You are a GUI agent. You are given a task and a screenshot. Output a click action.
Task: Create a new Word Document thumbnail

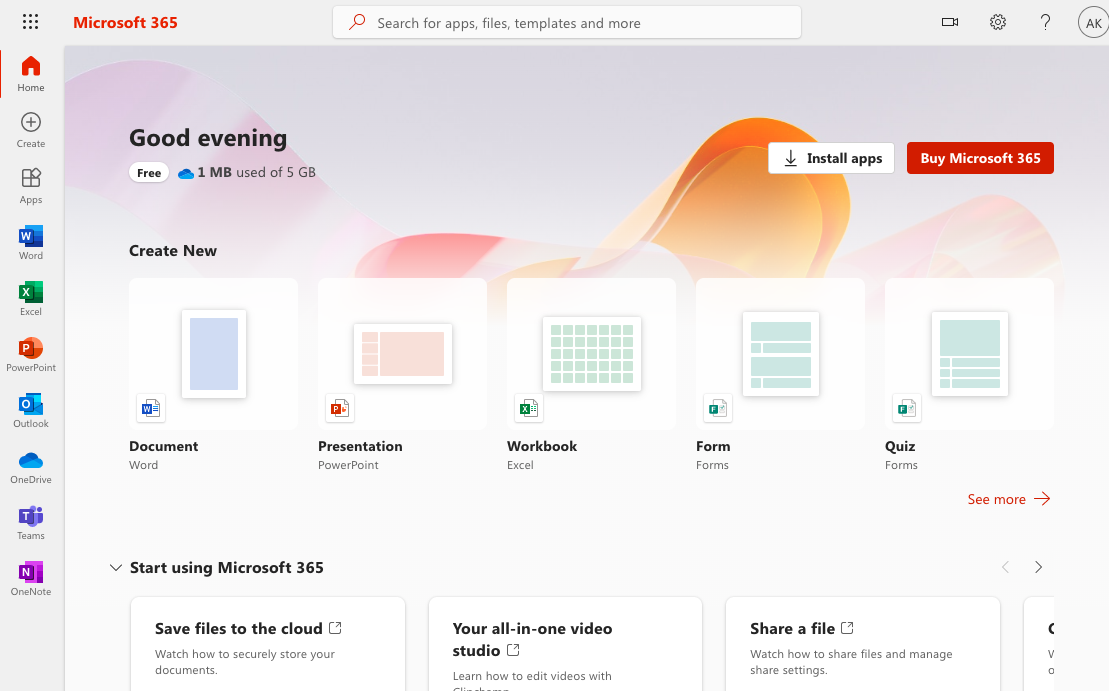pos(214,354)
